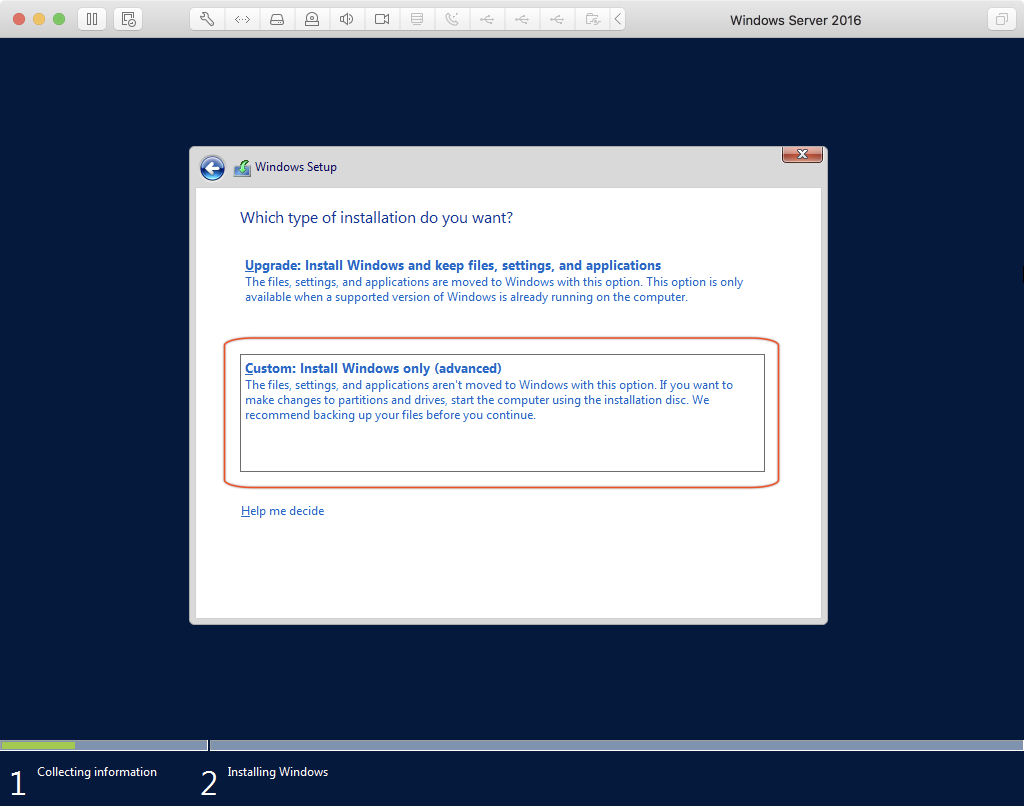Click the CD/DVD drive icon
1024x806 pixels.
coord(312,19)
